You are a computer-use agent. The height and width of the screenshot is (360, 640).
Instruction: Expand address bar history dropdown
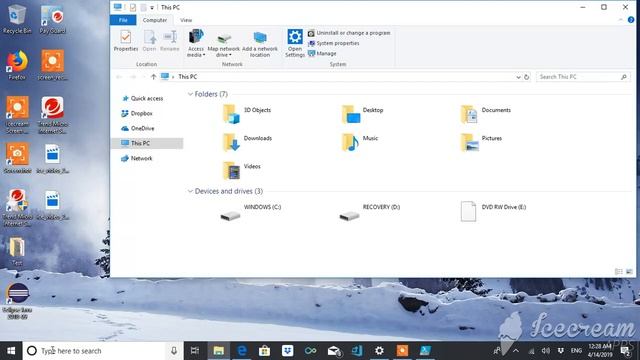[x=518, y=77]
